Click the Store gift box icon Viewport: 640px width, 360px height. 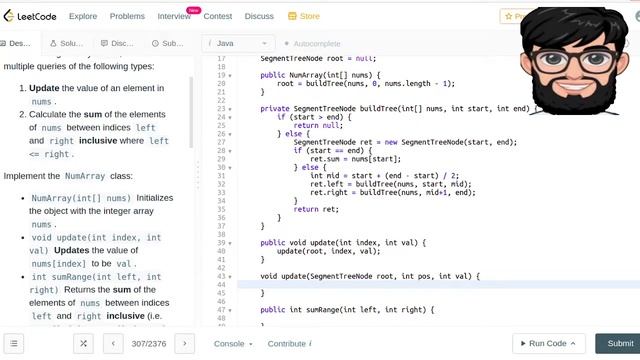(292, 16)
